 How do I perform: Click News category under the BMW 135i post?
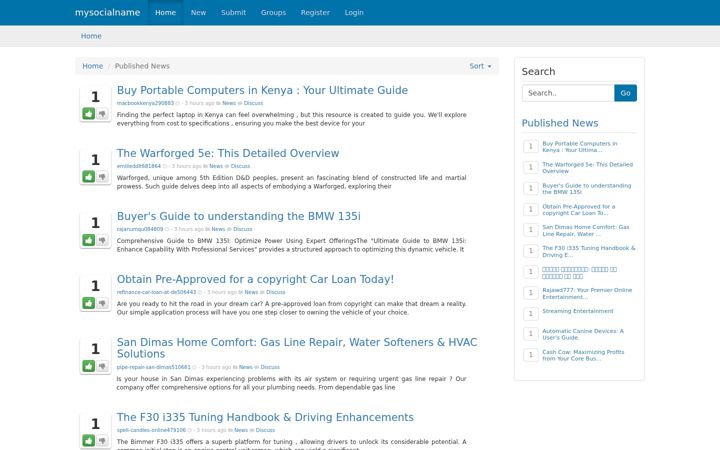pyautogui.click(x=218, y=229)
